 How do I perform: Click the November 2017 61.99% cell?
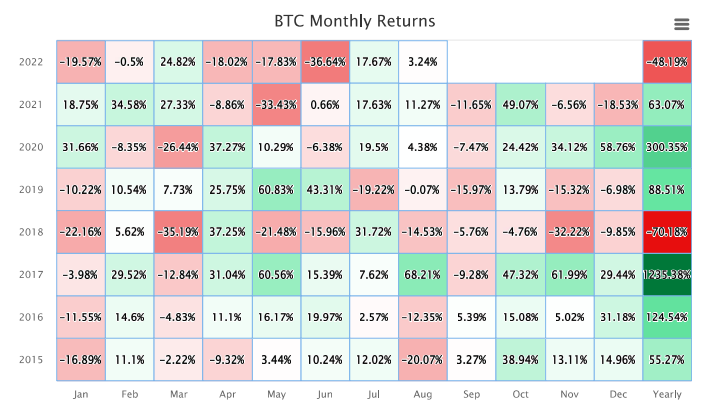click(570, 275)
